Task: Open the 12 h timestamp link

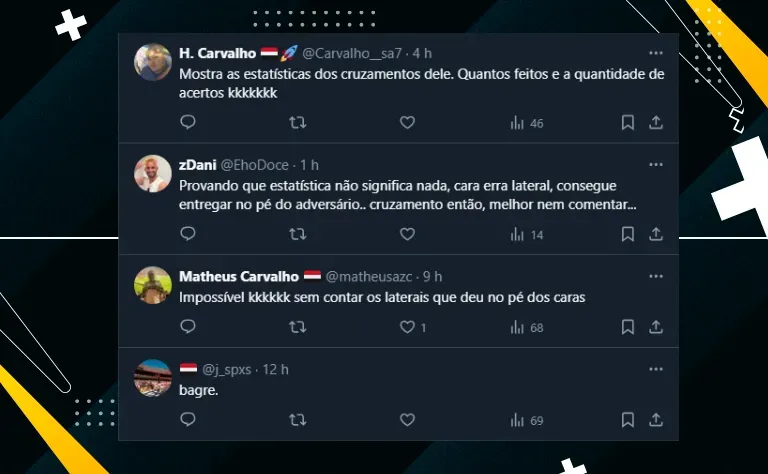Action: 275,369
